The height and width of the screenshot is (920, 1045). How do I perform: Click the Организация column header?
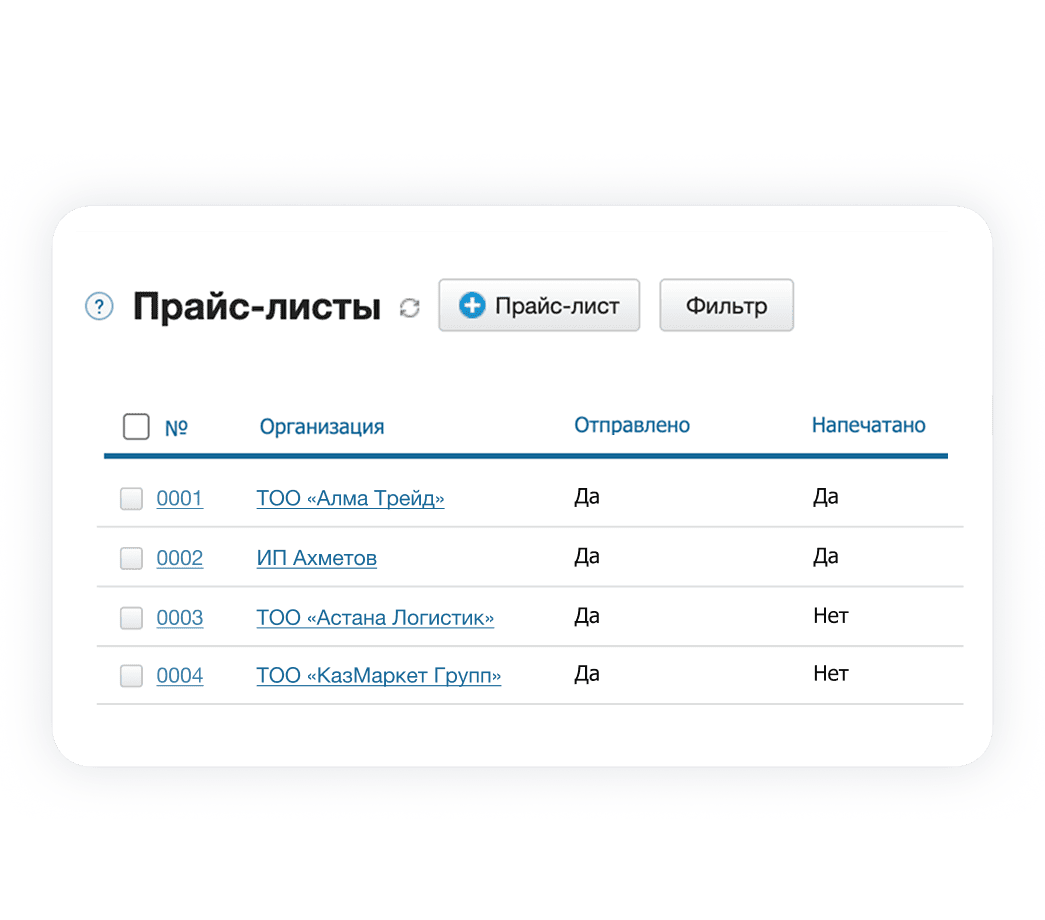click(x=320, y=425)
